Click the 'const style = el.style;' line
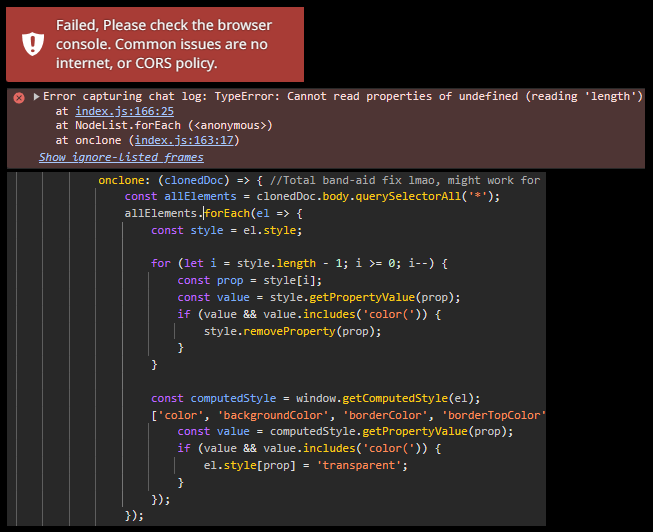 (x=227, y=230)
